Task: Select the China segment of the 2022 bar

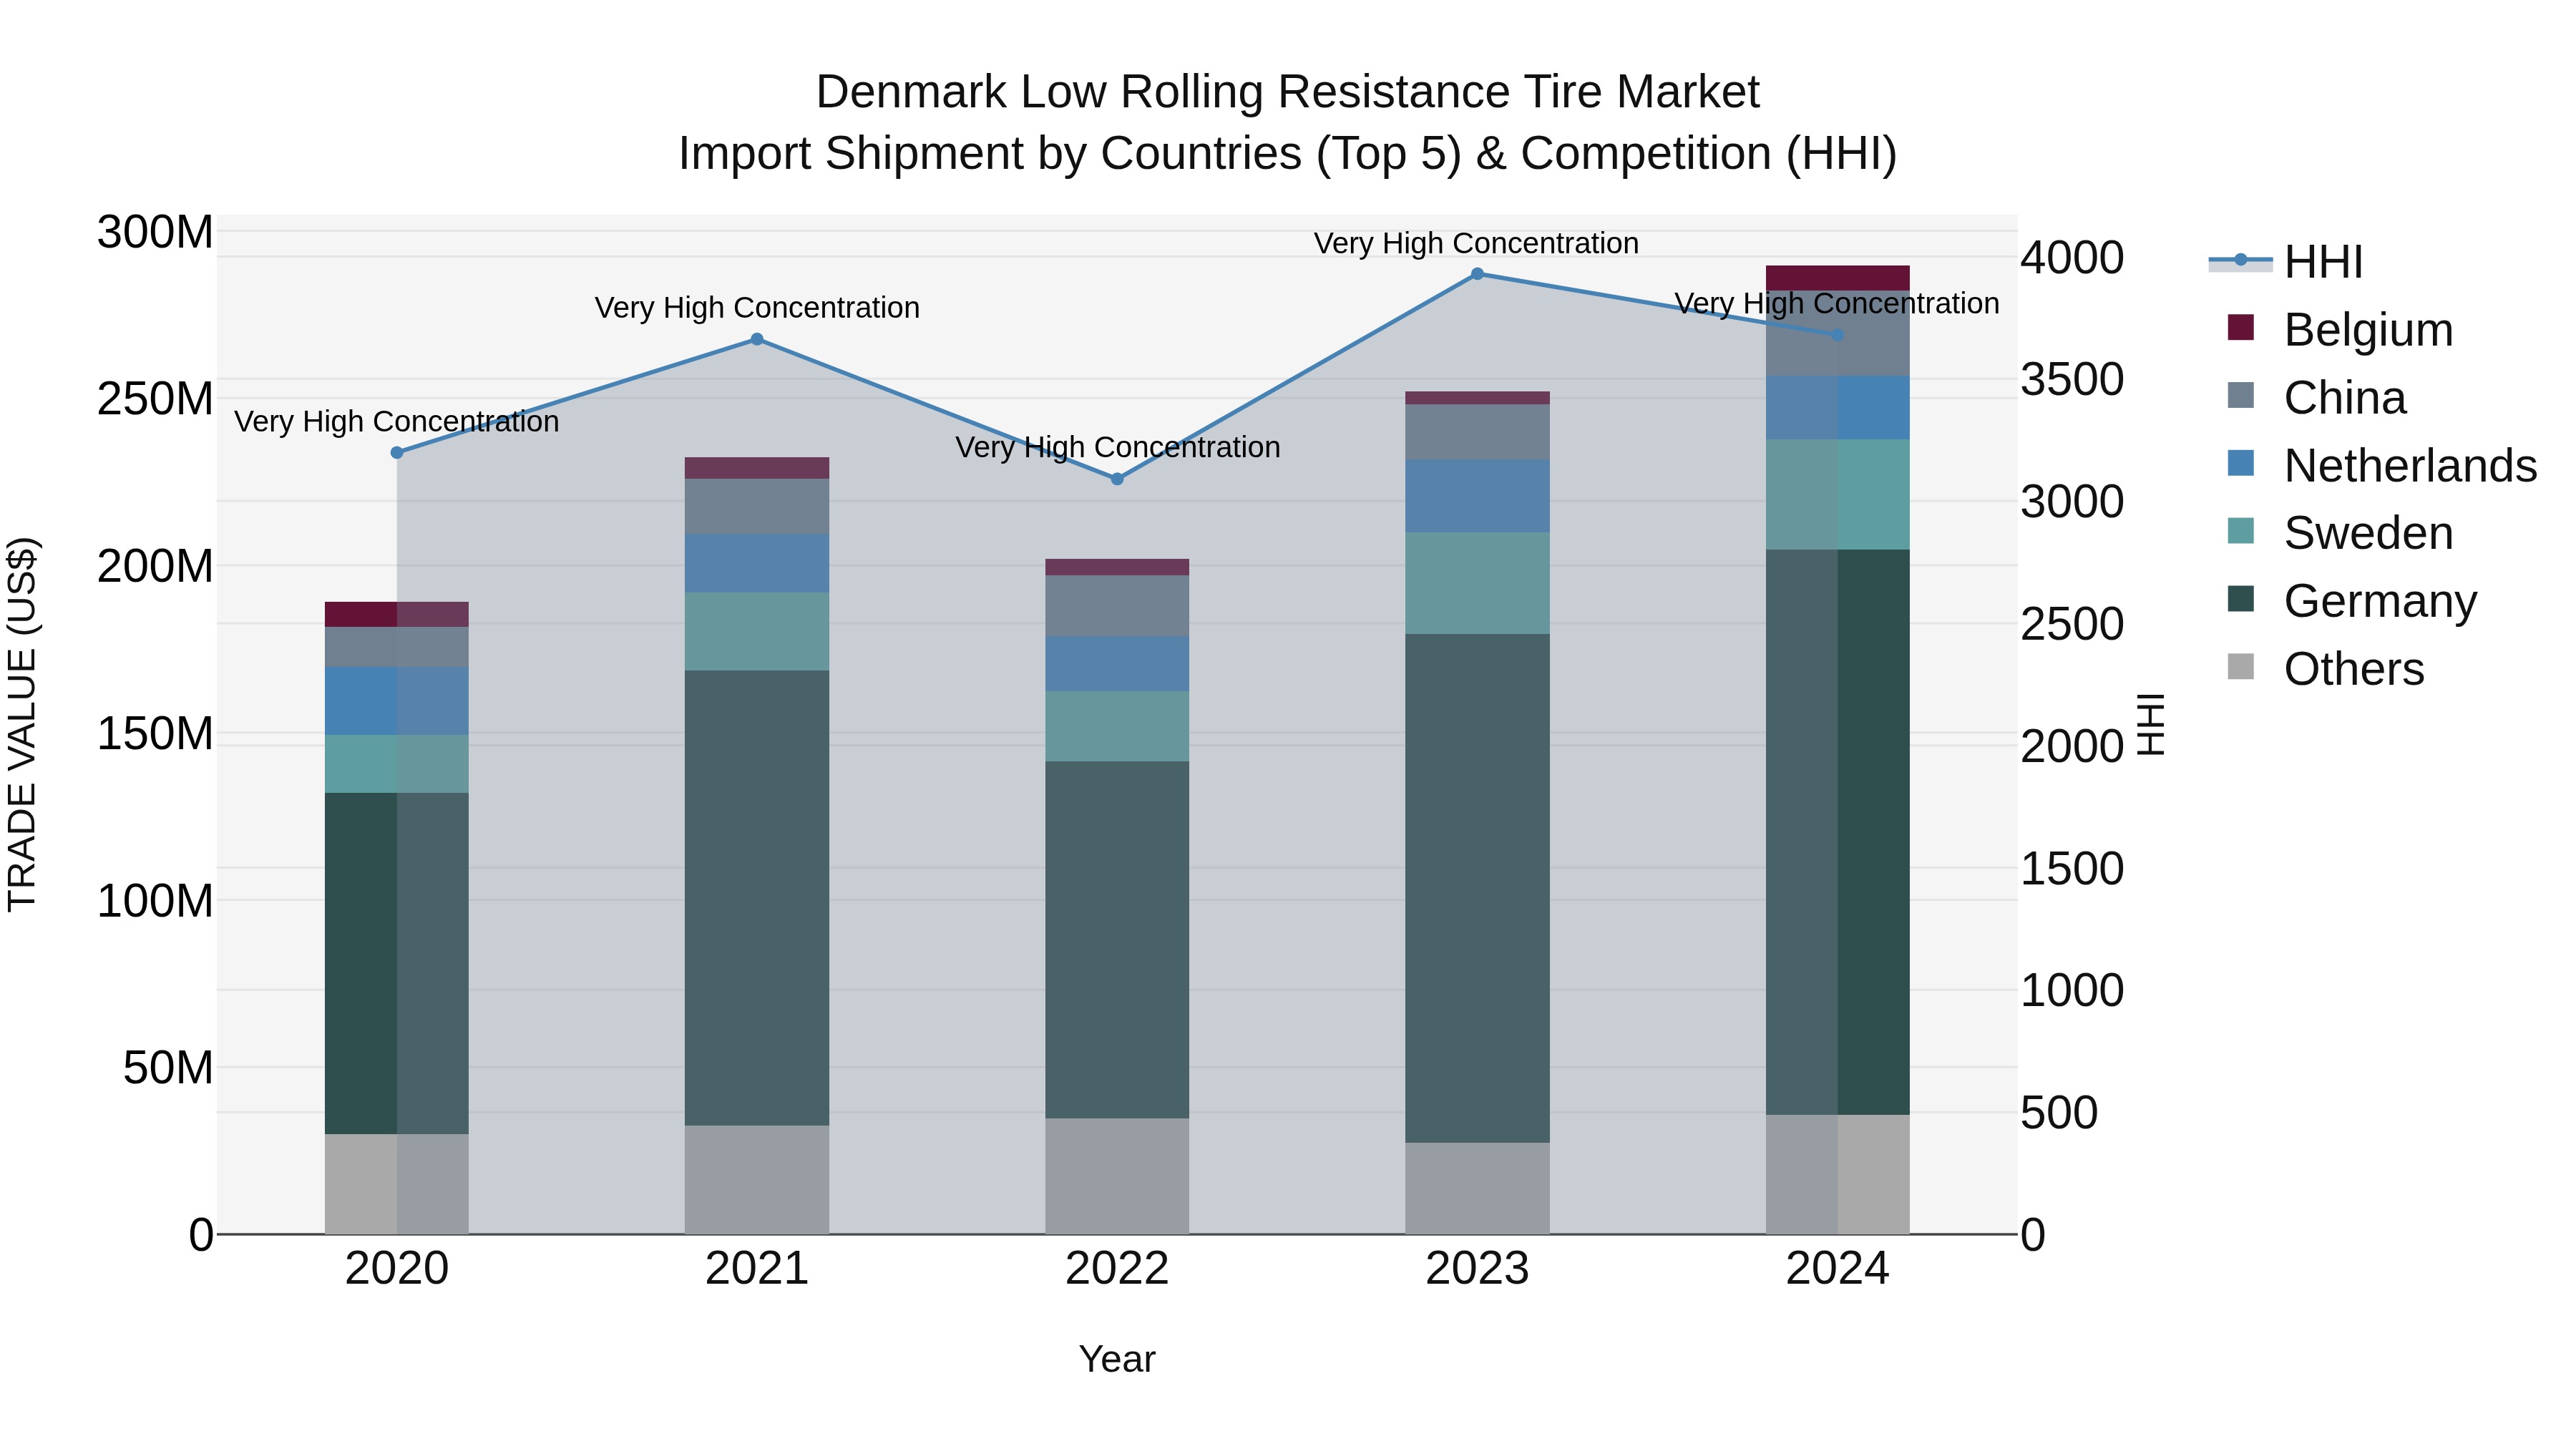Action: [x=1117, y=606]
